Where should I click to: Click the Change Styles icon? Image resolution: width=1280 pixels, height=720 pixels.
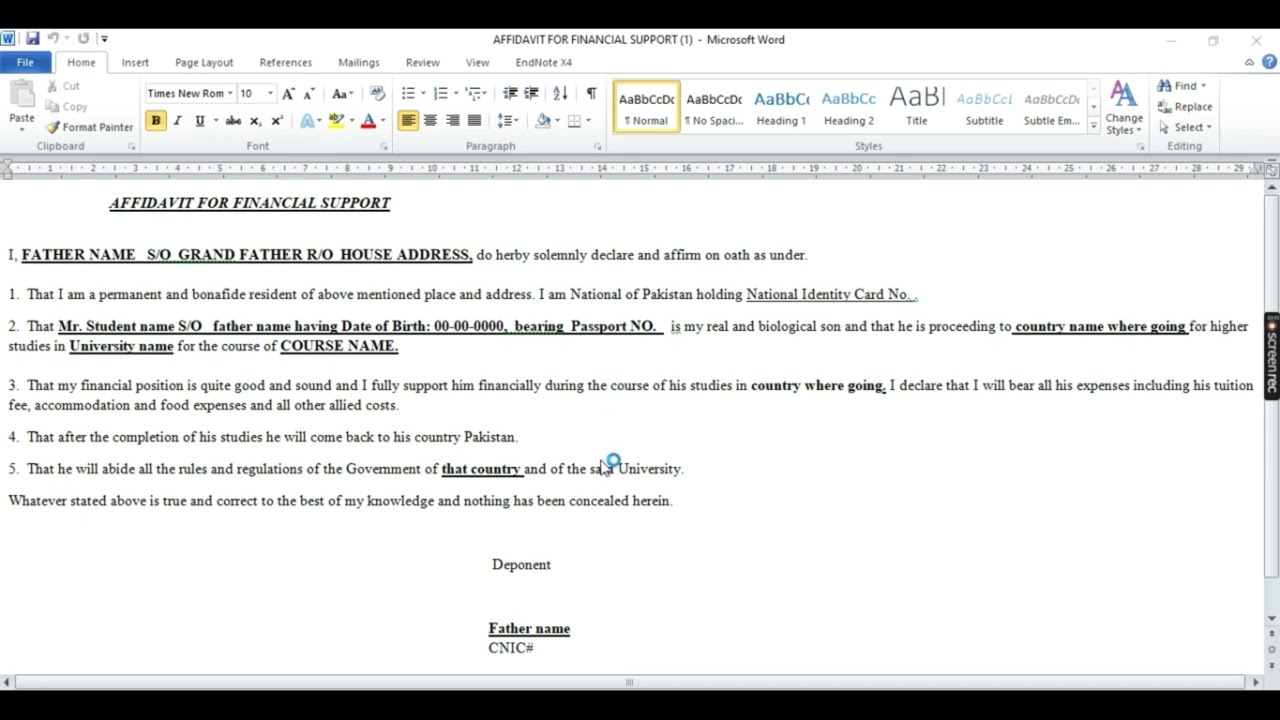(x=1124, y=108)
